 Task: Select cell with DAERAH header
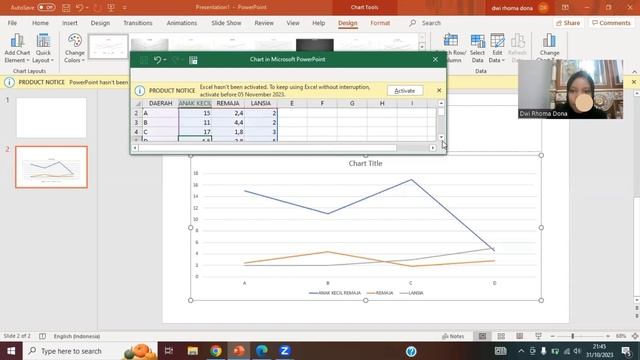click(x=160, y=103)
